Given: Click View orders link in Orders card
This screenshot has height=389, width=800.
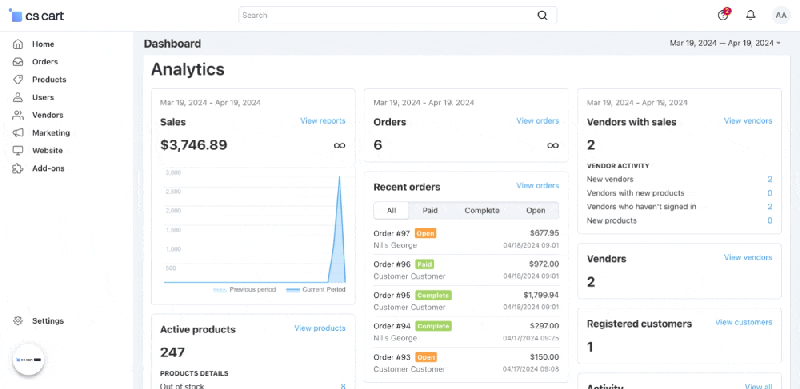Looking at the screenshot, I should [x=538, y=121].
